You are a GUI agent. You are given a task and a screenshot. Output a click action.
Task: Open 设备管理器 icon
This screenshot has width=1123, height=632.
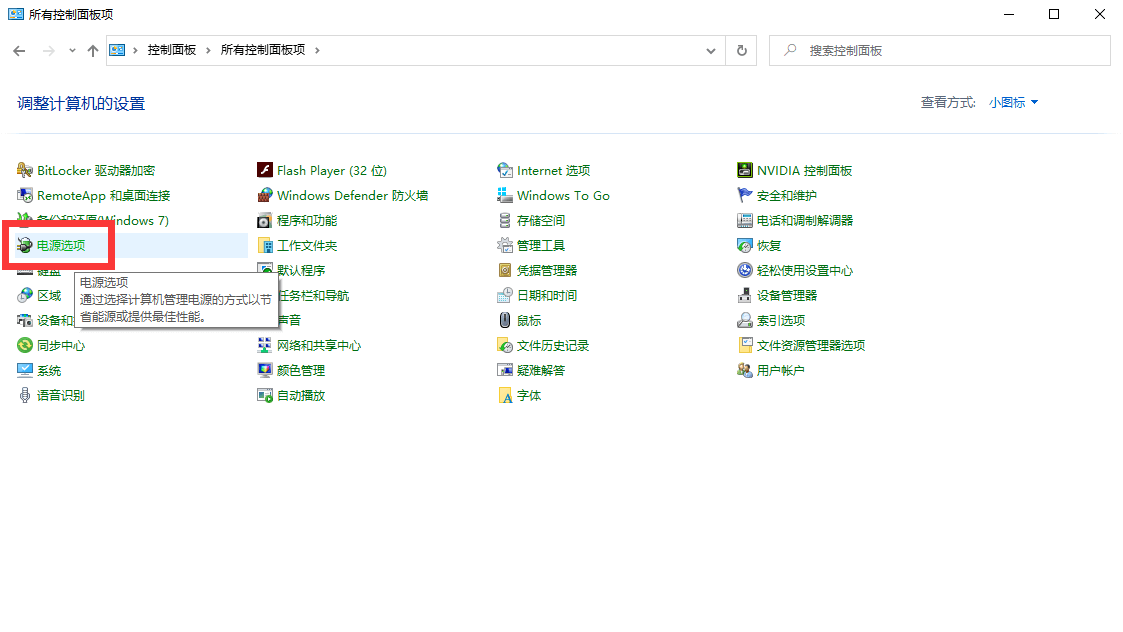[745, 295]
